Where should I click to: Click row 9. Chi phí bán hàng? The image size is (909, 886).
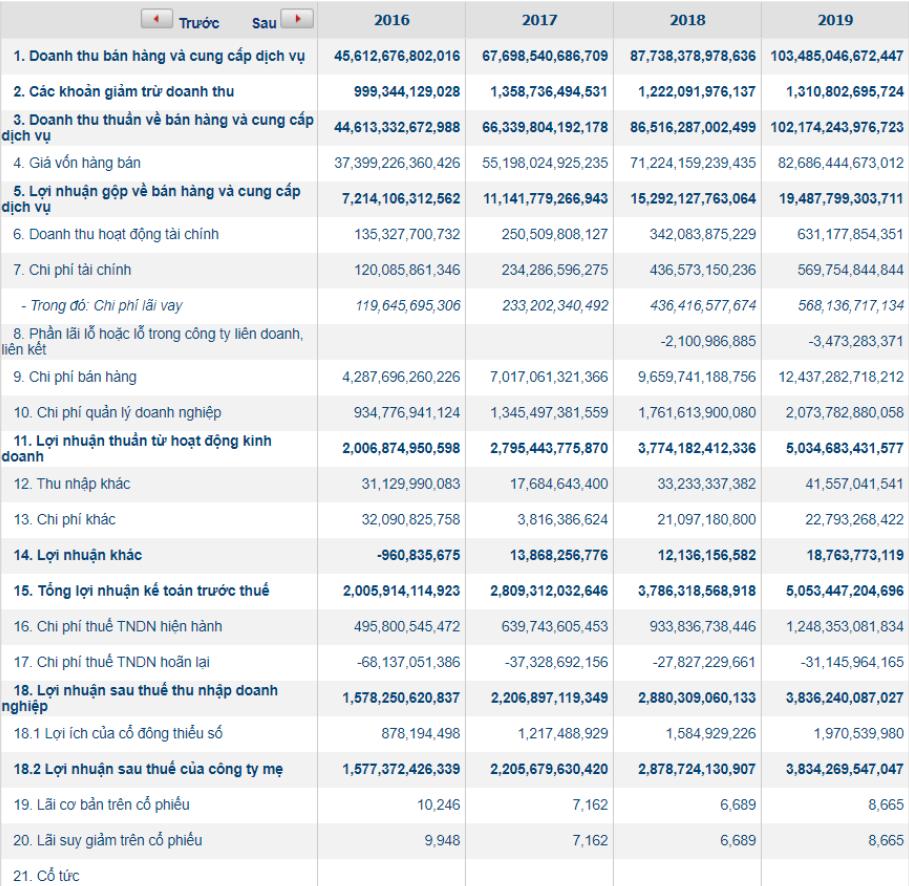(x=454, y=377)
